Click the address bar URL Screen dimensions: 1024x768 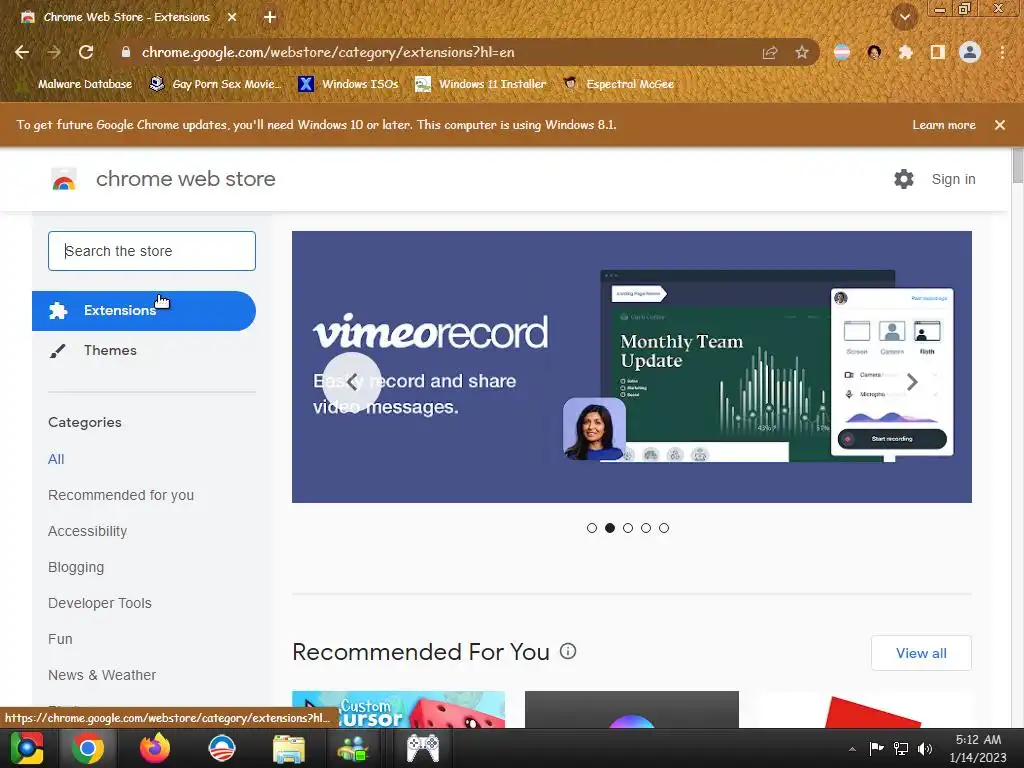pos(328,52)
